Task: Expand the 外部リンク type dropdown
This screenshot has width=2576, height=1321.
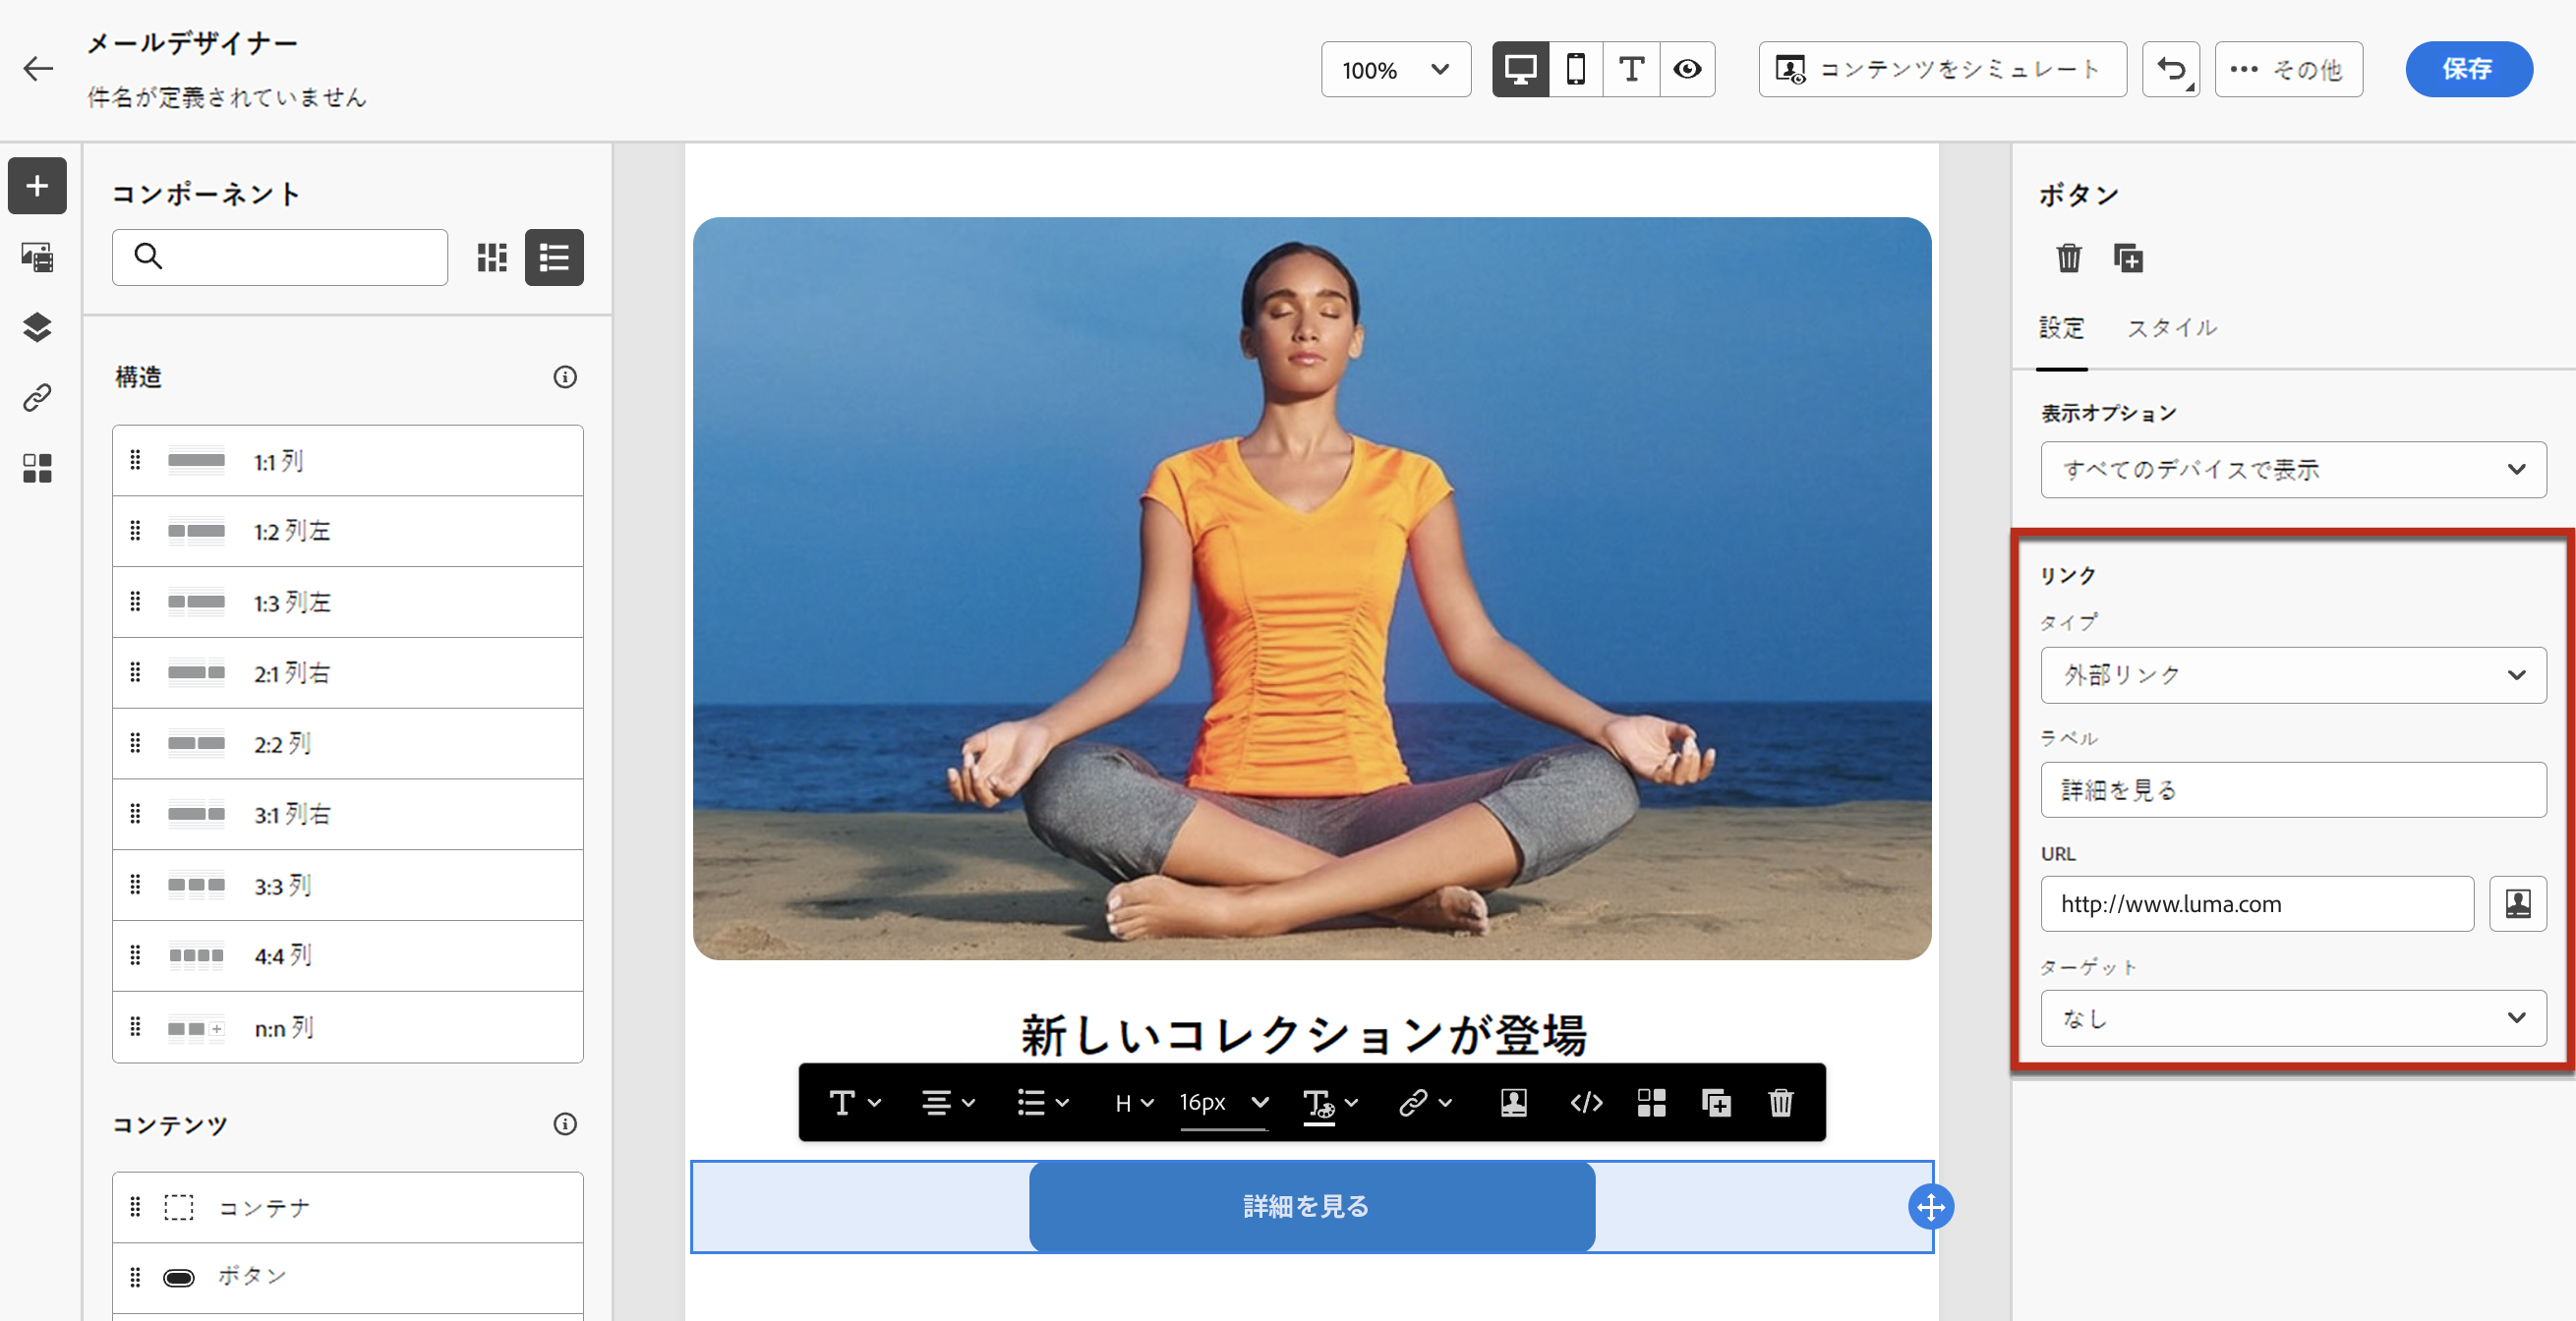Action: (x=2292, y=675)
